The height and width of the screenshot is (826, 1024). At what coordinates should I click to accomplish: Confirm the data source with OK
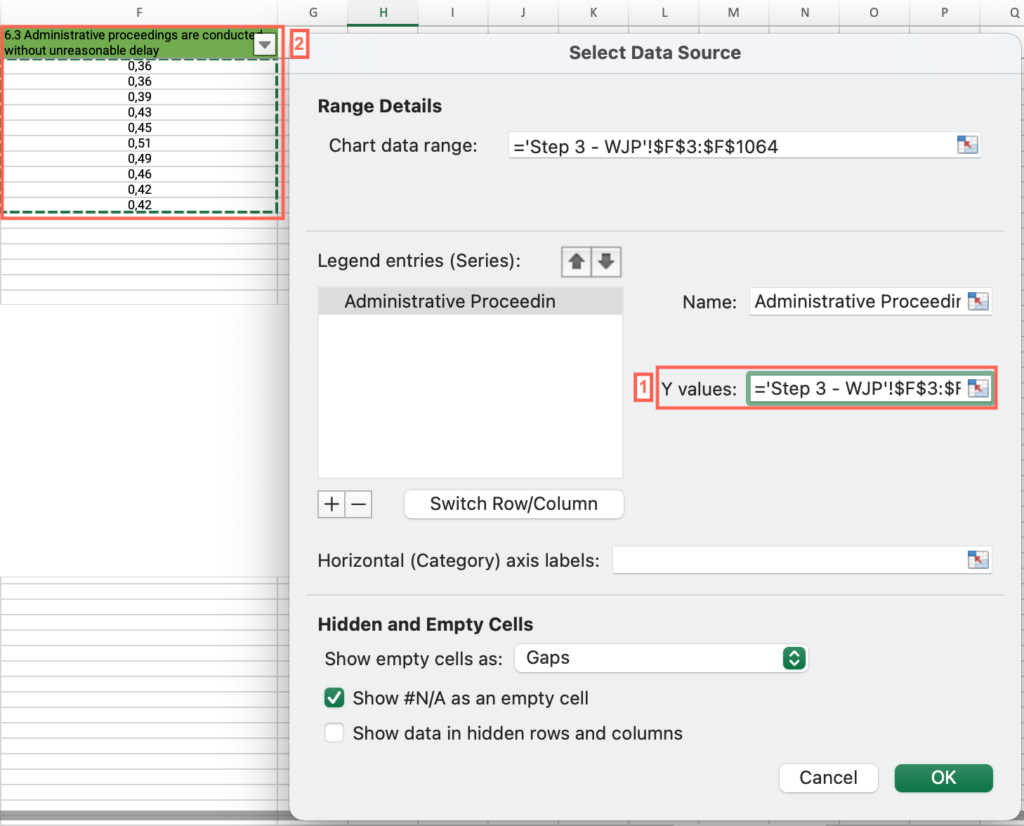943,778
